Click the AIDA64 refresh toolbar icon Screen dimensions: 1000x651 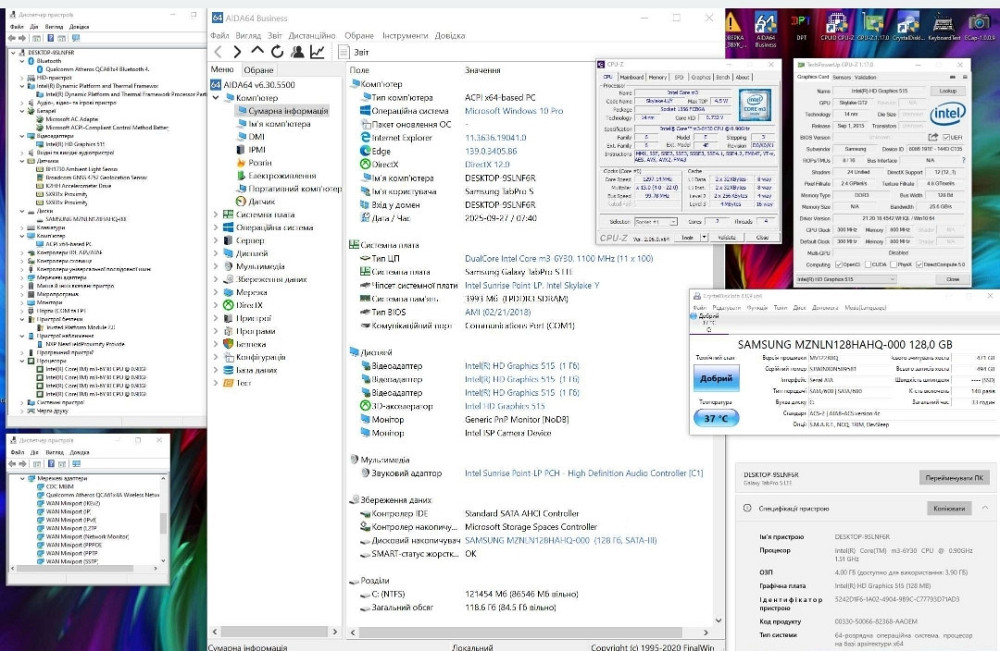pos(277,51)
